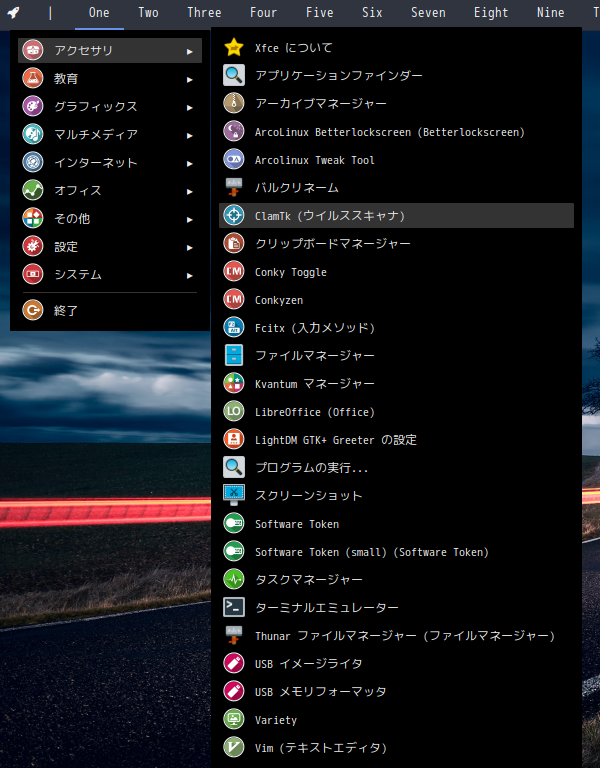600x768 pixels.
Task: Click the Conkyzen icon
Action: (x=234, y=299)
